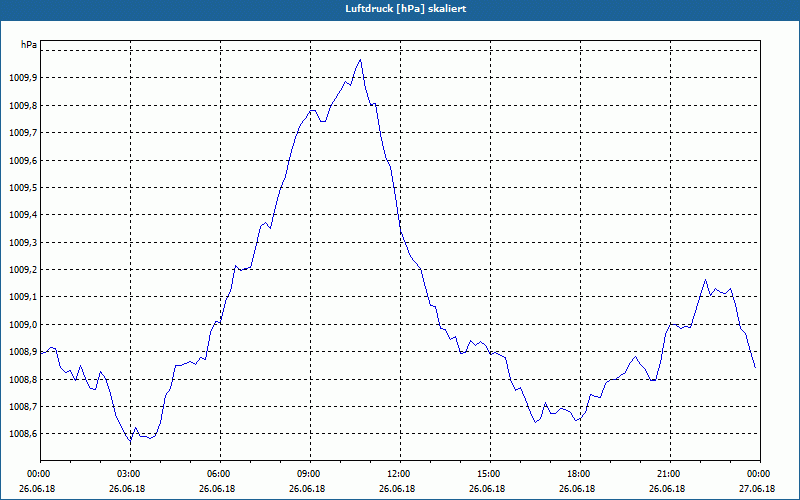Screen dimensions: 800x500
Task: Select the '1009,0' y-axis value
Action: pyautogui.click(x=23, y=324)
